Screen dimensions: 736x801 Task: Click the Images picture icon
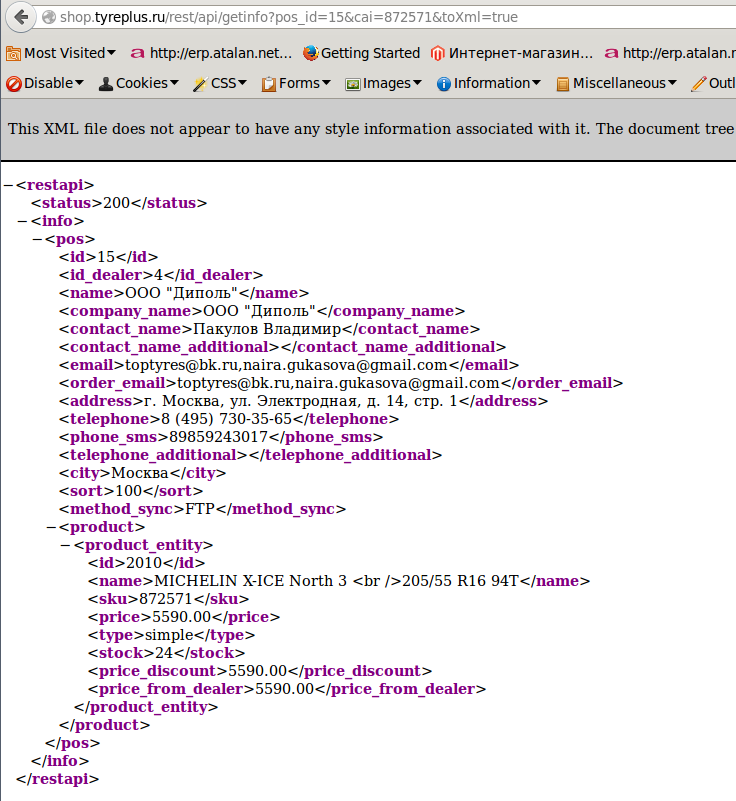[353, 84]
